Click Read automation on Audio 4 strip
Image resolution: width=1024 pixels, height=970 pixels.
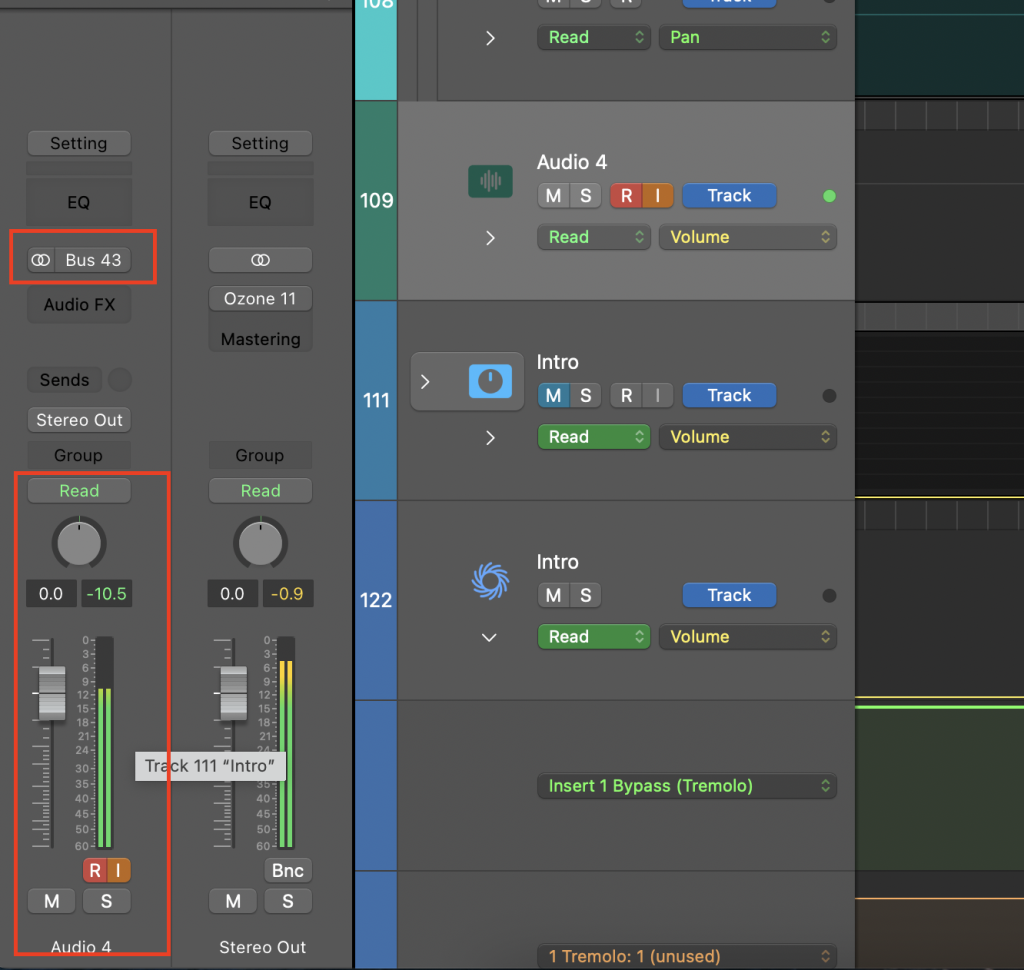pos(79,491)
